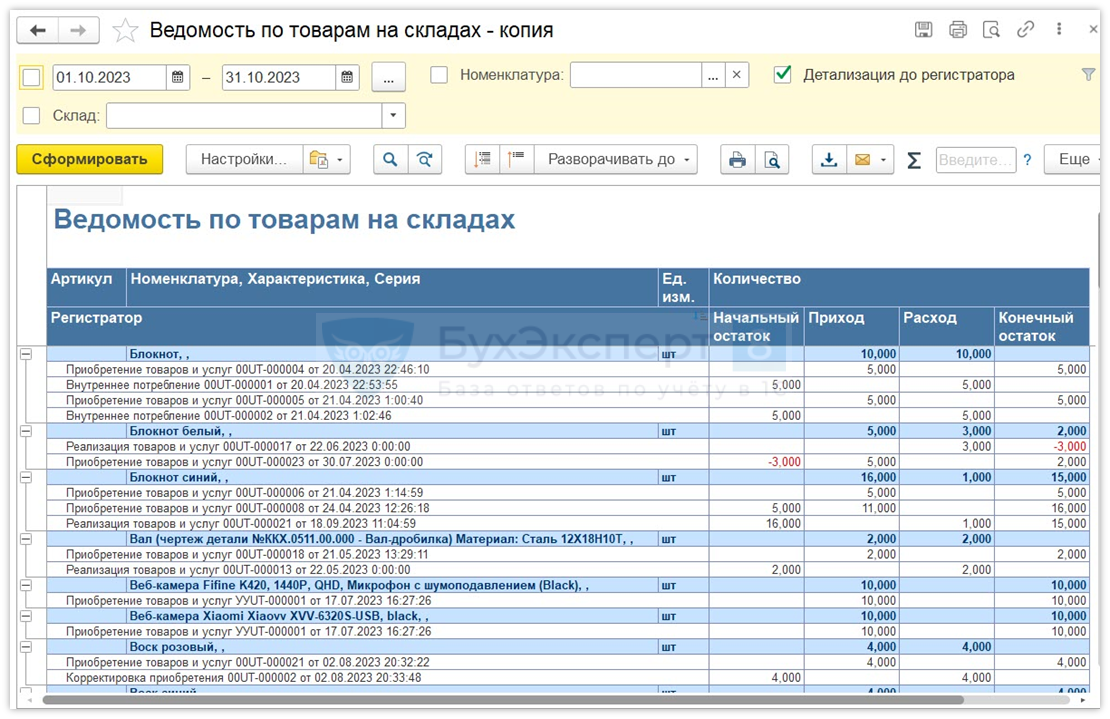Viewport: 1110px width, 719px height.
Task: Open calendar picker for start date 01.10.2023
Action: pyautogui.click(x=178, y=77)
